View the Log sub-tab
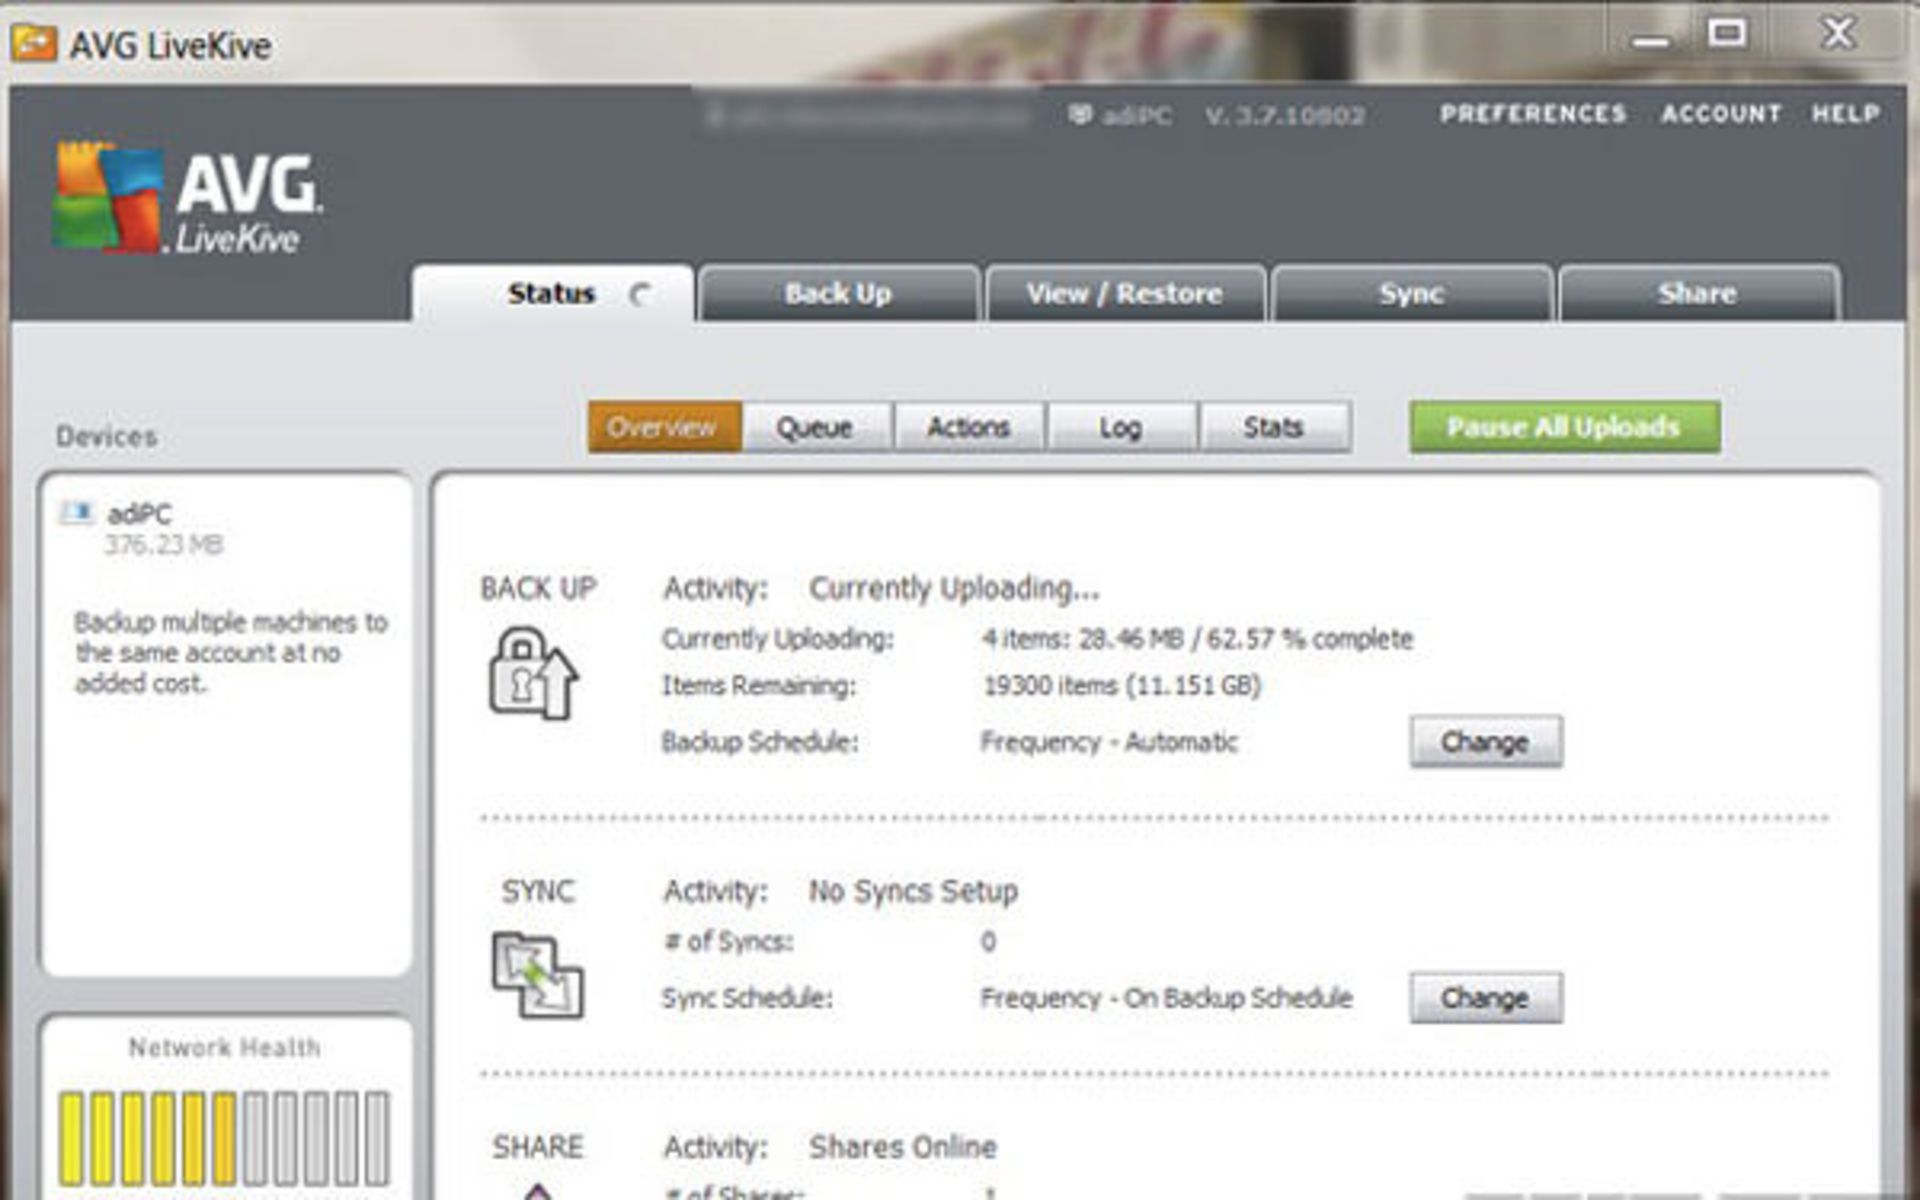Viewport: 1920px width, 1200px height. (1121, 427)
